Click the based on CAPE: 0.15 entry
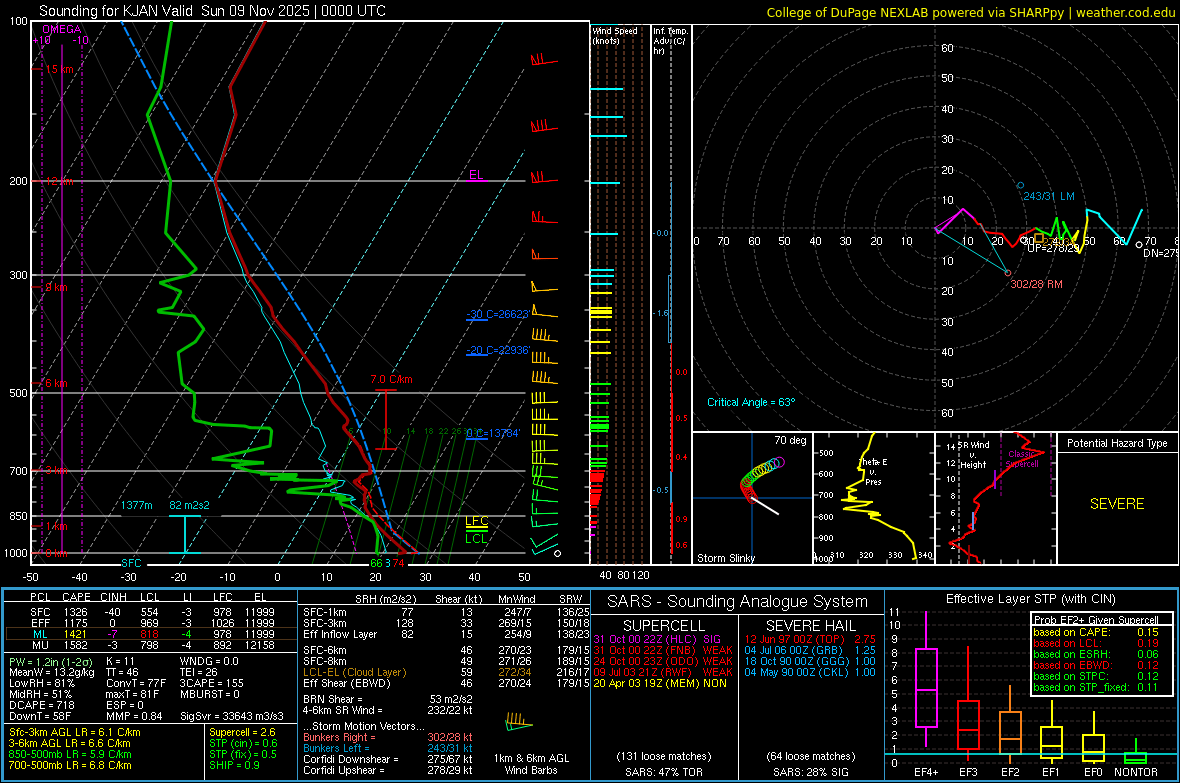This screenshot has height=783, width=1180. coord(1096,632)
